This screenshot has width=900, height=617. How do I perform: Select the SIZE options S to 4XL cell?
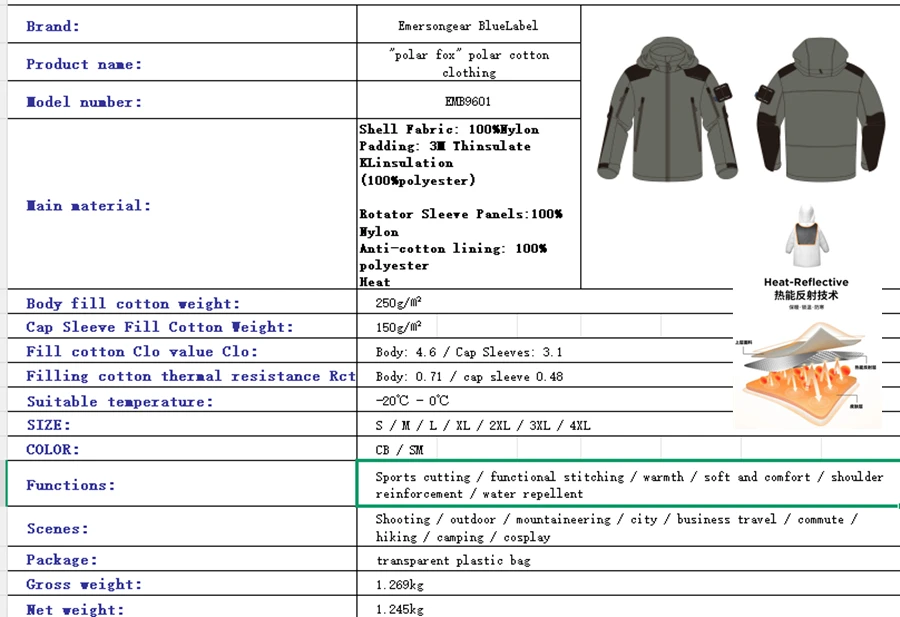pos(545,425)
